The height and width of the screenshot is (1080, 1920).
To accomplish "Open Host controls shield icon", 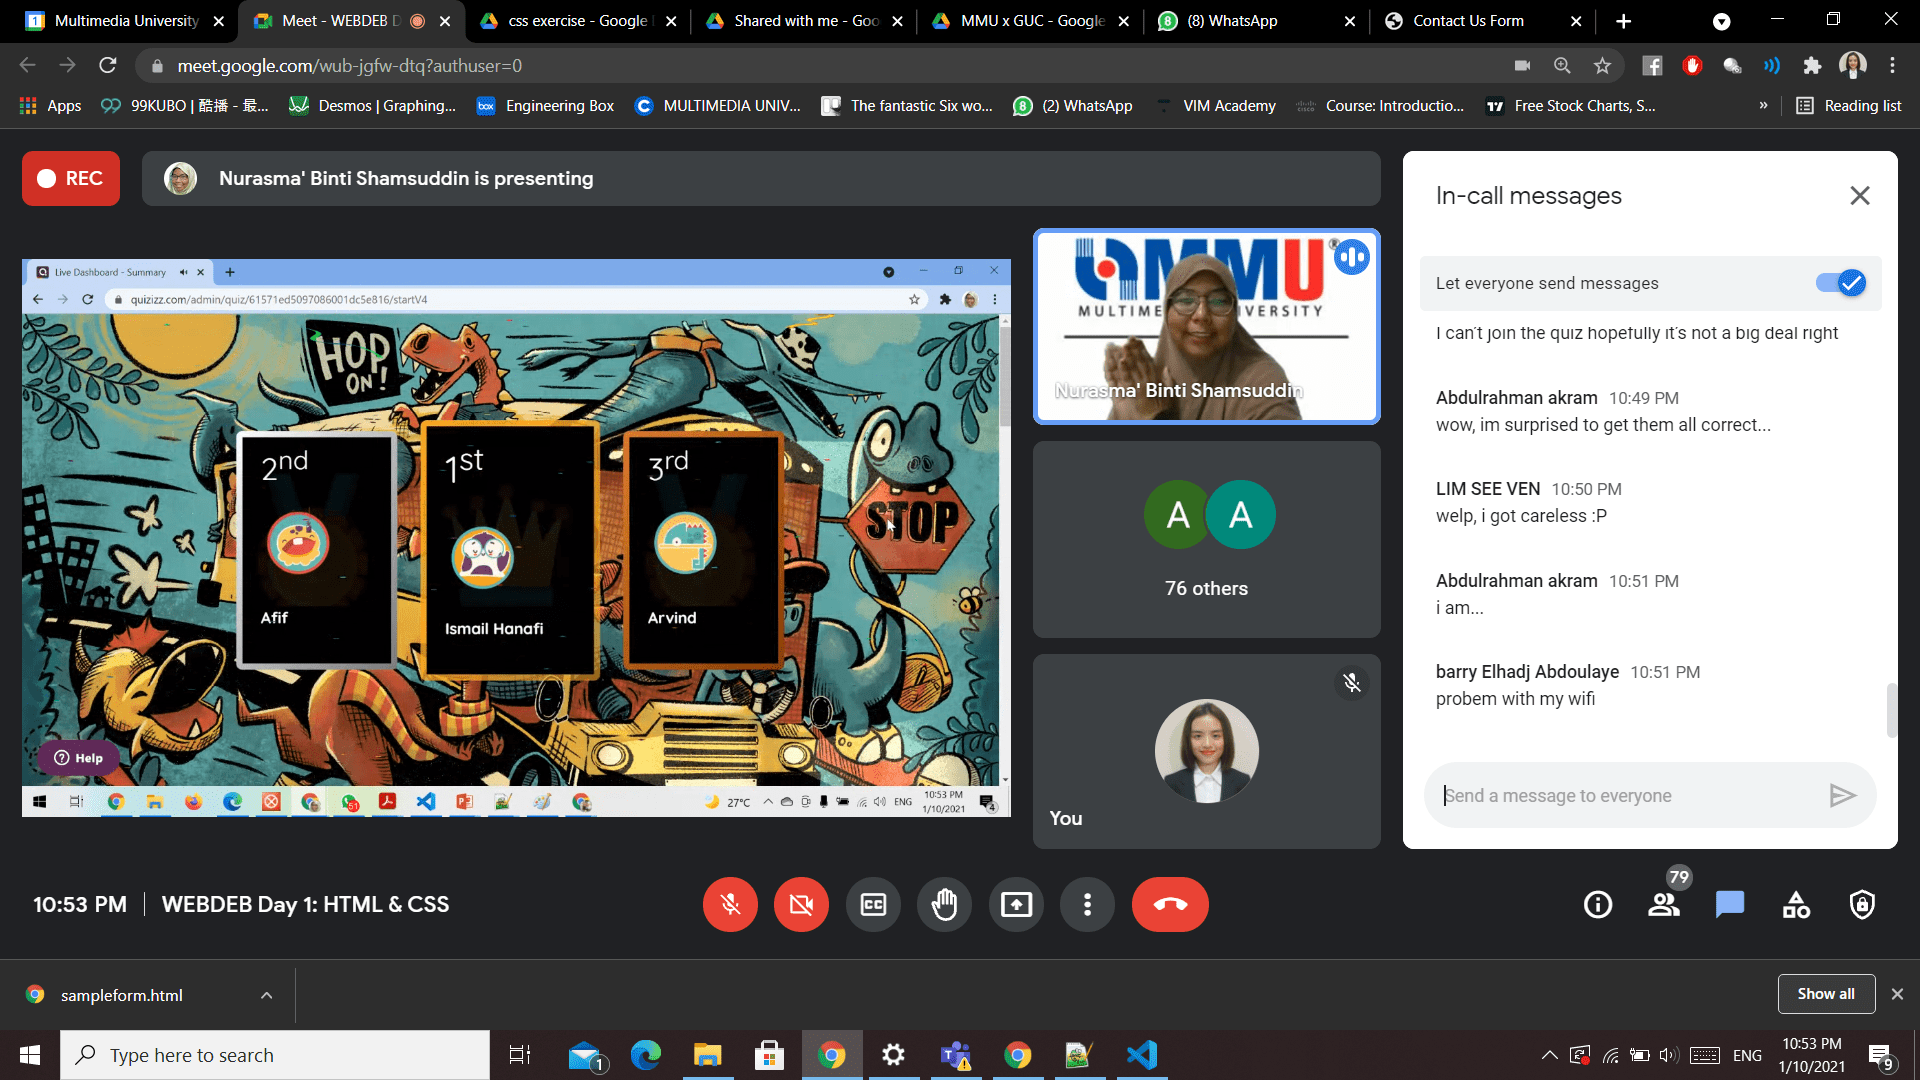I will [1862, 905].
